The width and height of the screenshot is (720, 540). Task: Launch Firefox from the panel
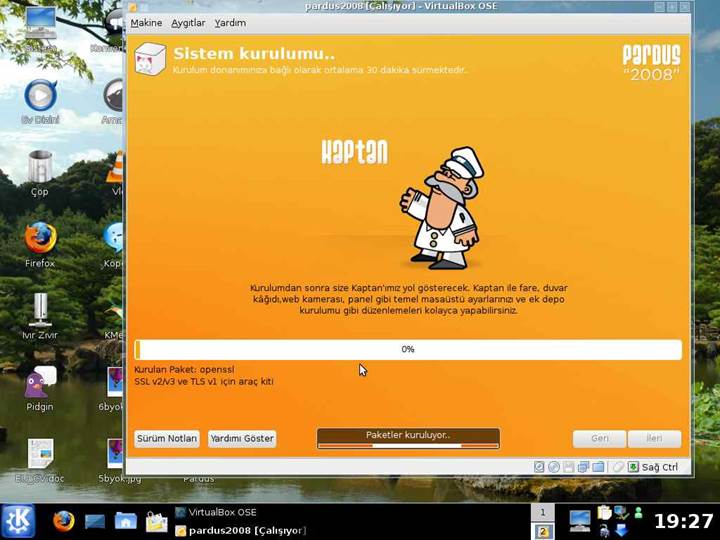63,522
